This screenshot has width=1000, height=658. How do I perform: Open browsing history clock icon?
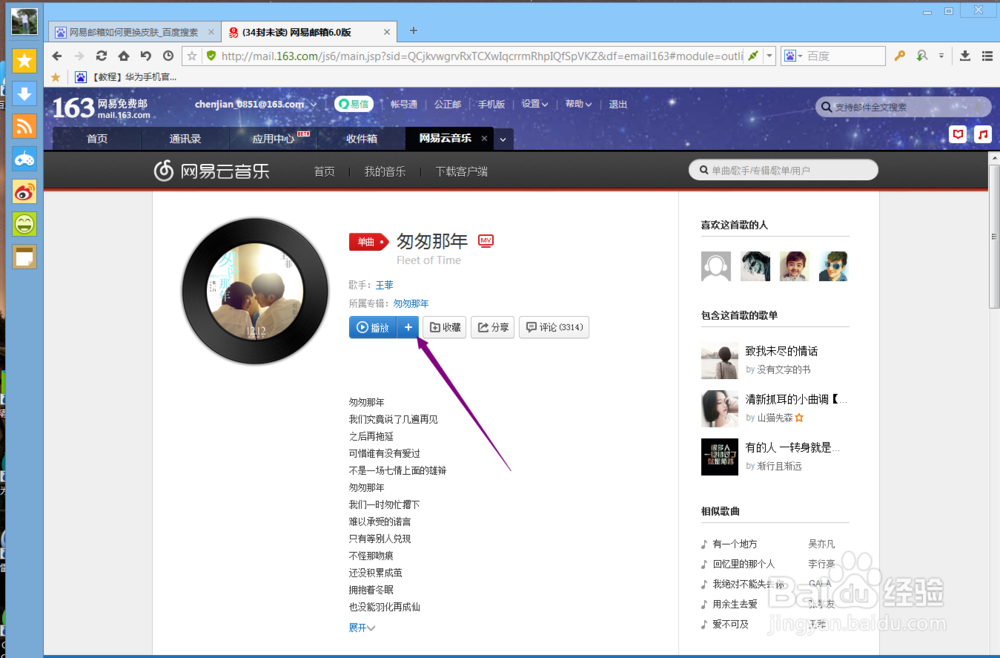pos(168,56)
